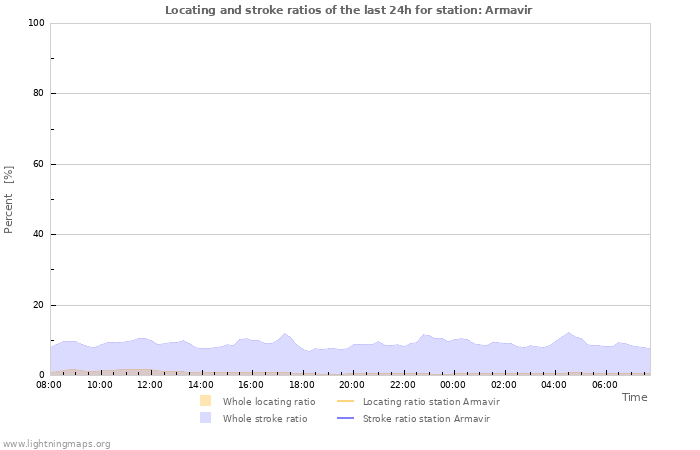The image size is (700, 450).
Task: Click the 12:00 time axis label
Action: coord(150,384)
